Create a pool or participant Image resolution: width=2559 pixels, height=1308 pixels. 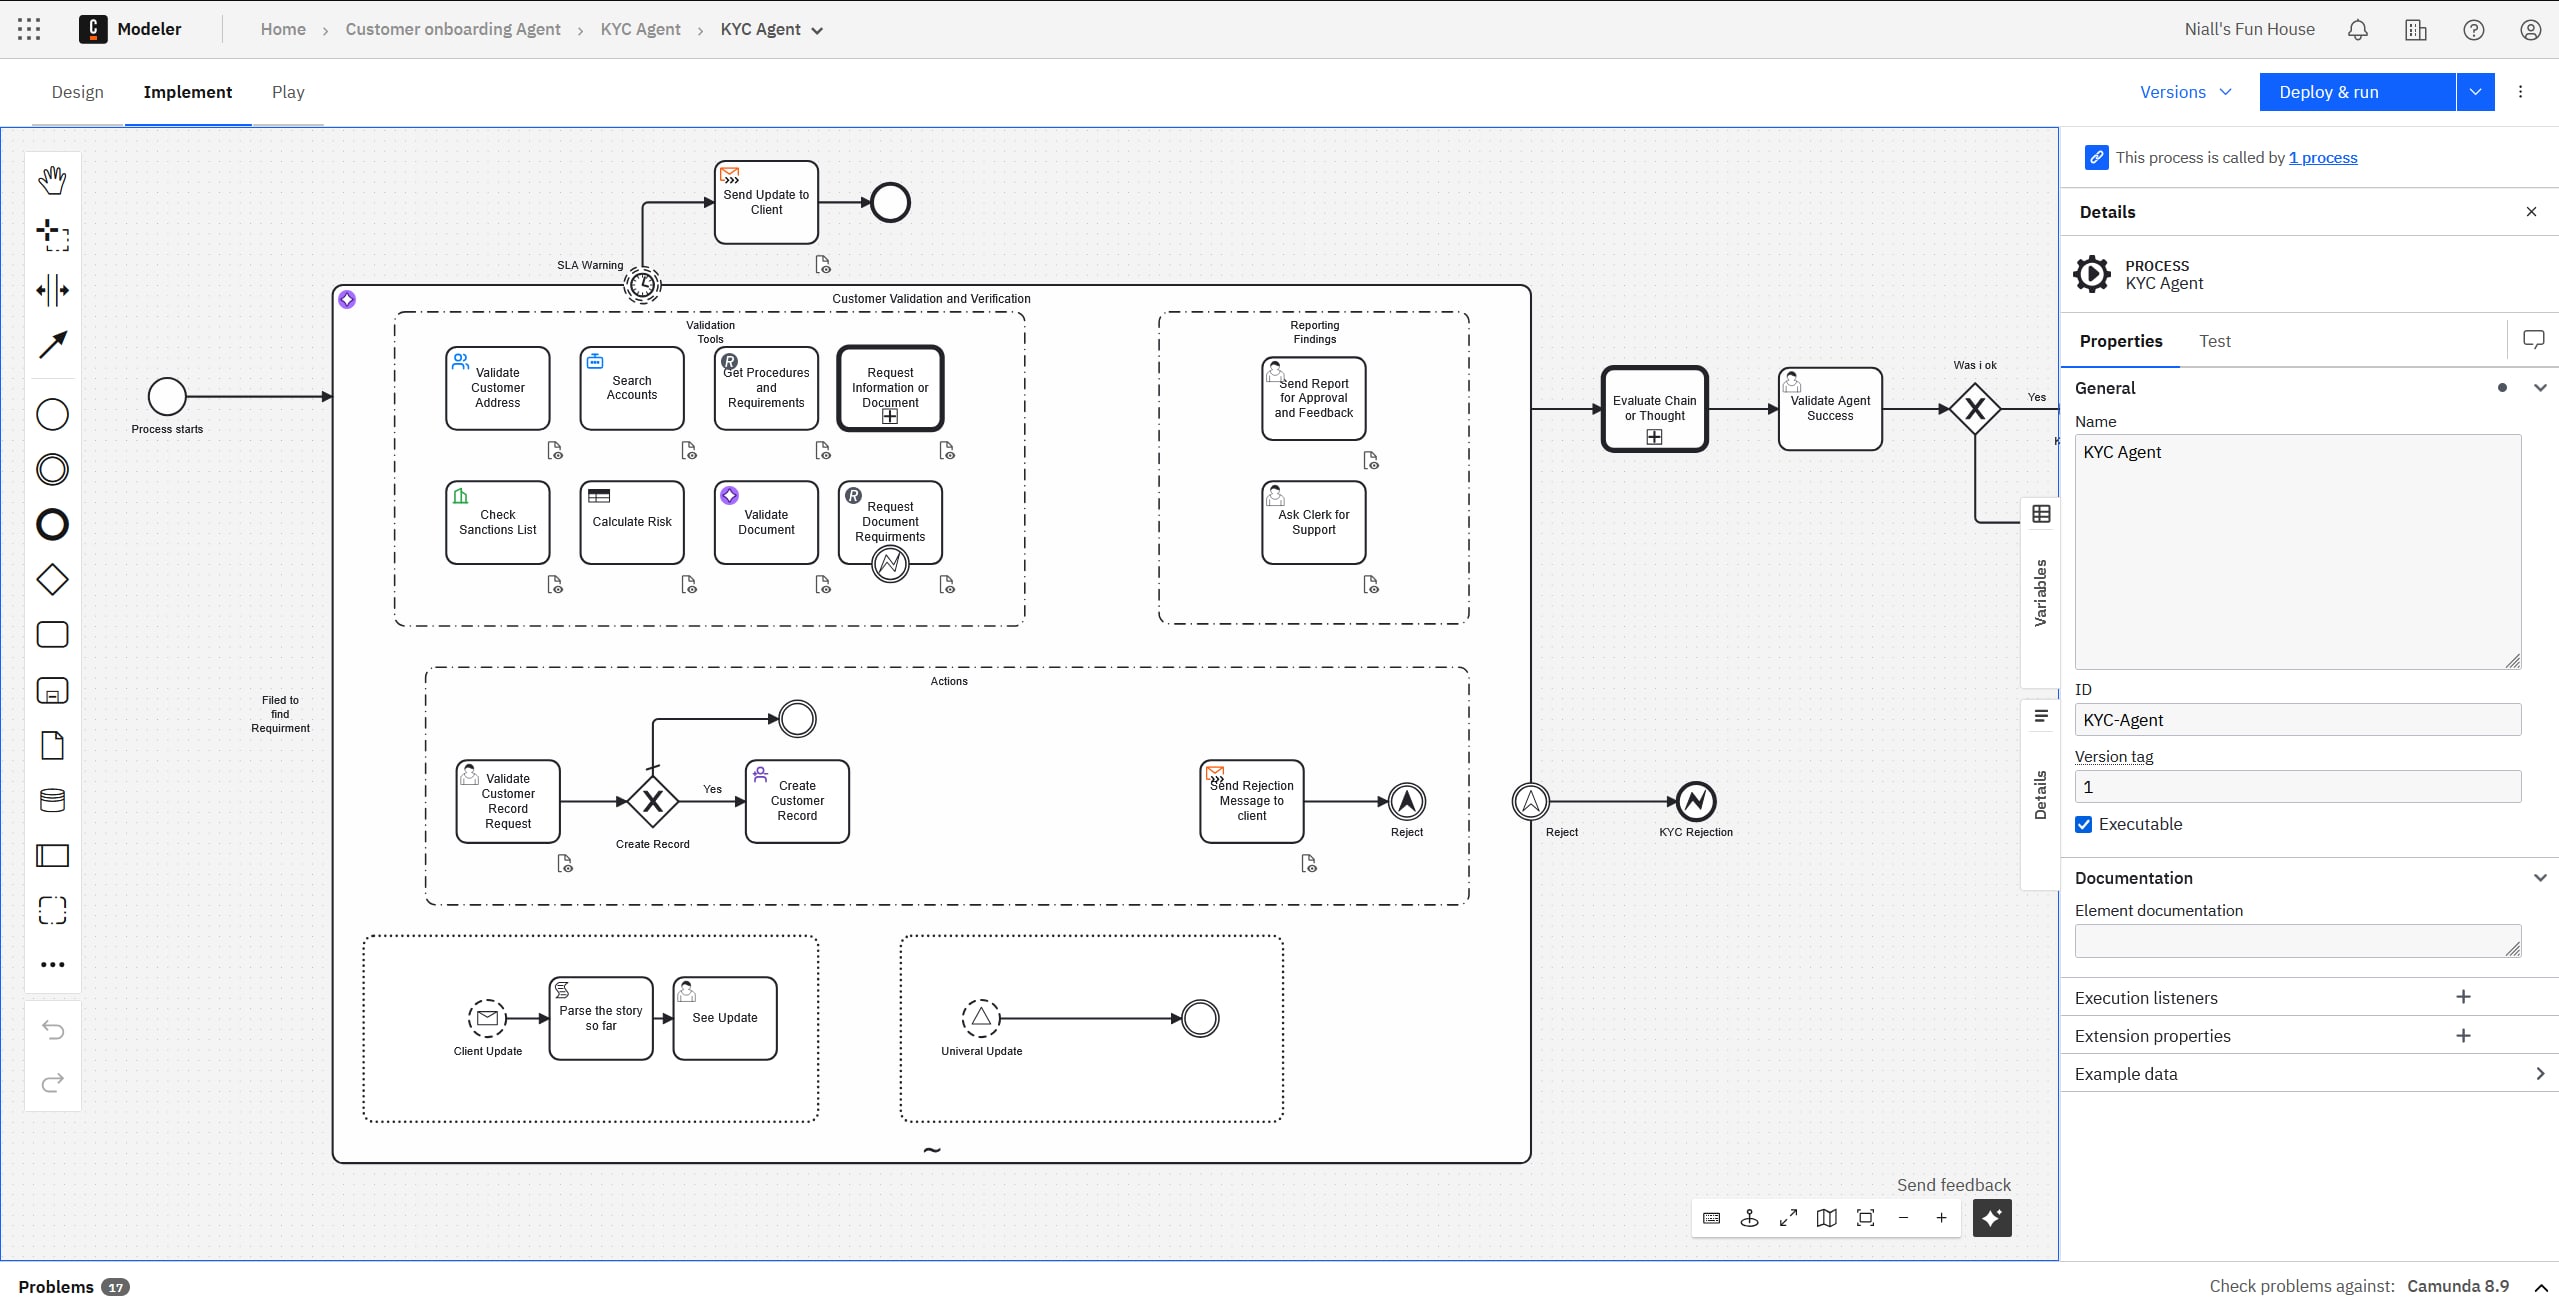coord(52,855)
